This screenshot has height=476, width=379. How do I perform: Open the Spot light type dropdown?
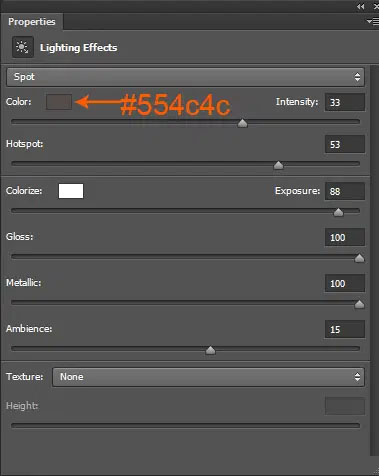185,77
